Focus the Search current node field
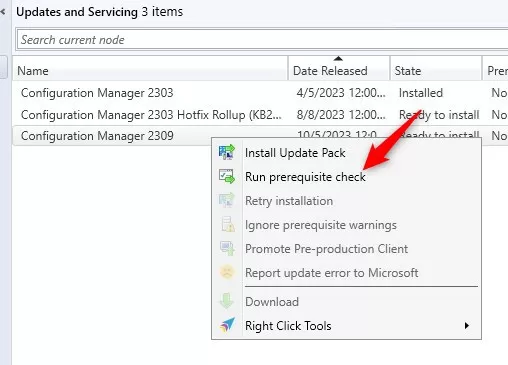Screen dimensions: 508x365 (x=263, y=40)
